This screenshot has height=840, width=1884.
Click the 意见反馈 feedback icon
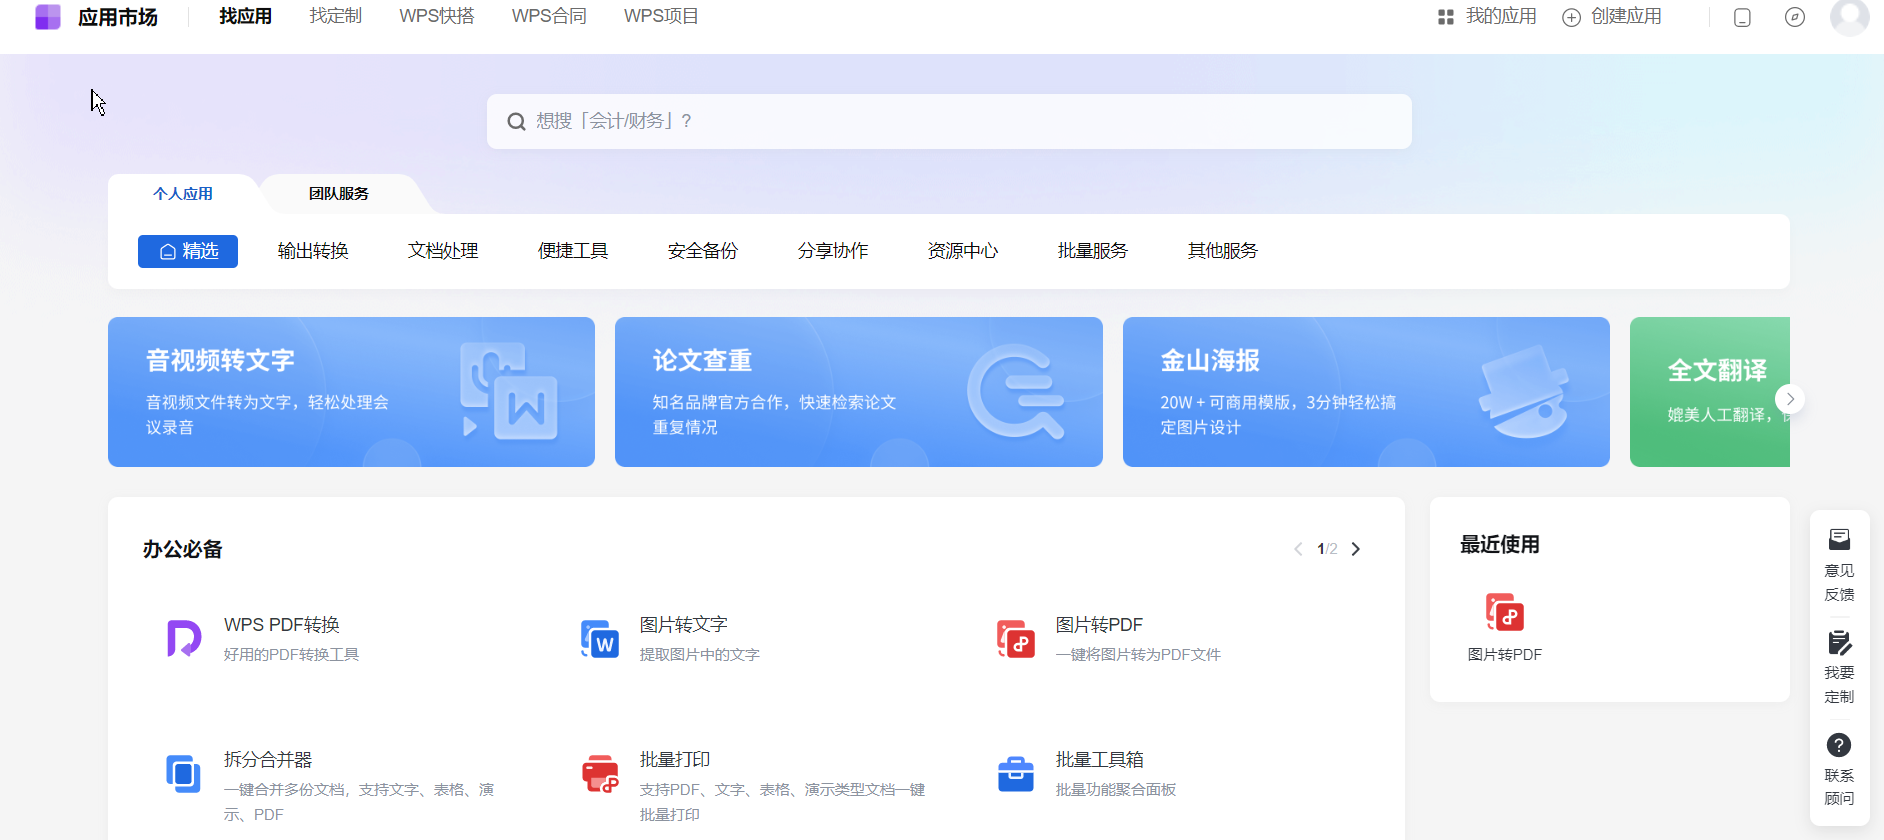click(x=1839, y=541)
